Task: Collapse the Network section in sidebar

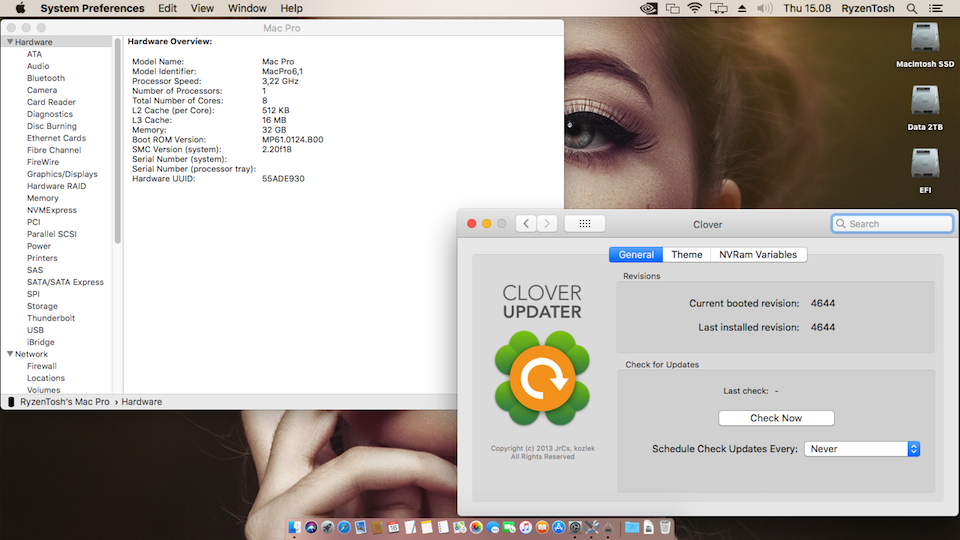Action: pyautogui.click(x=10, y=354)
